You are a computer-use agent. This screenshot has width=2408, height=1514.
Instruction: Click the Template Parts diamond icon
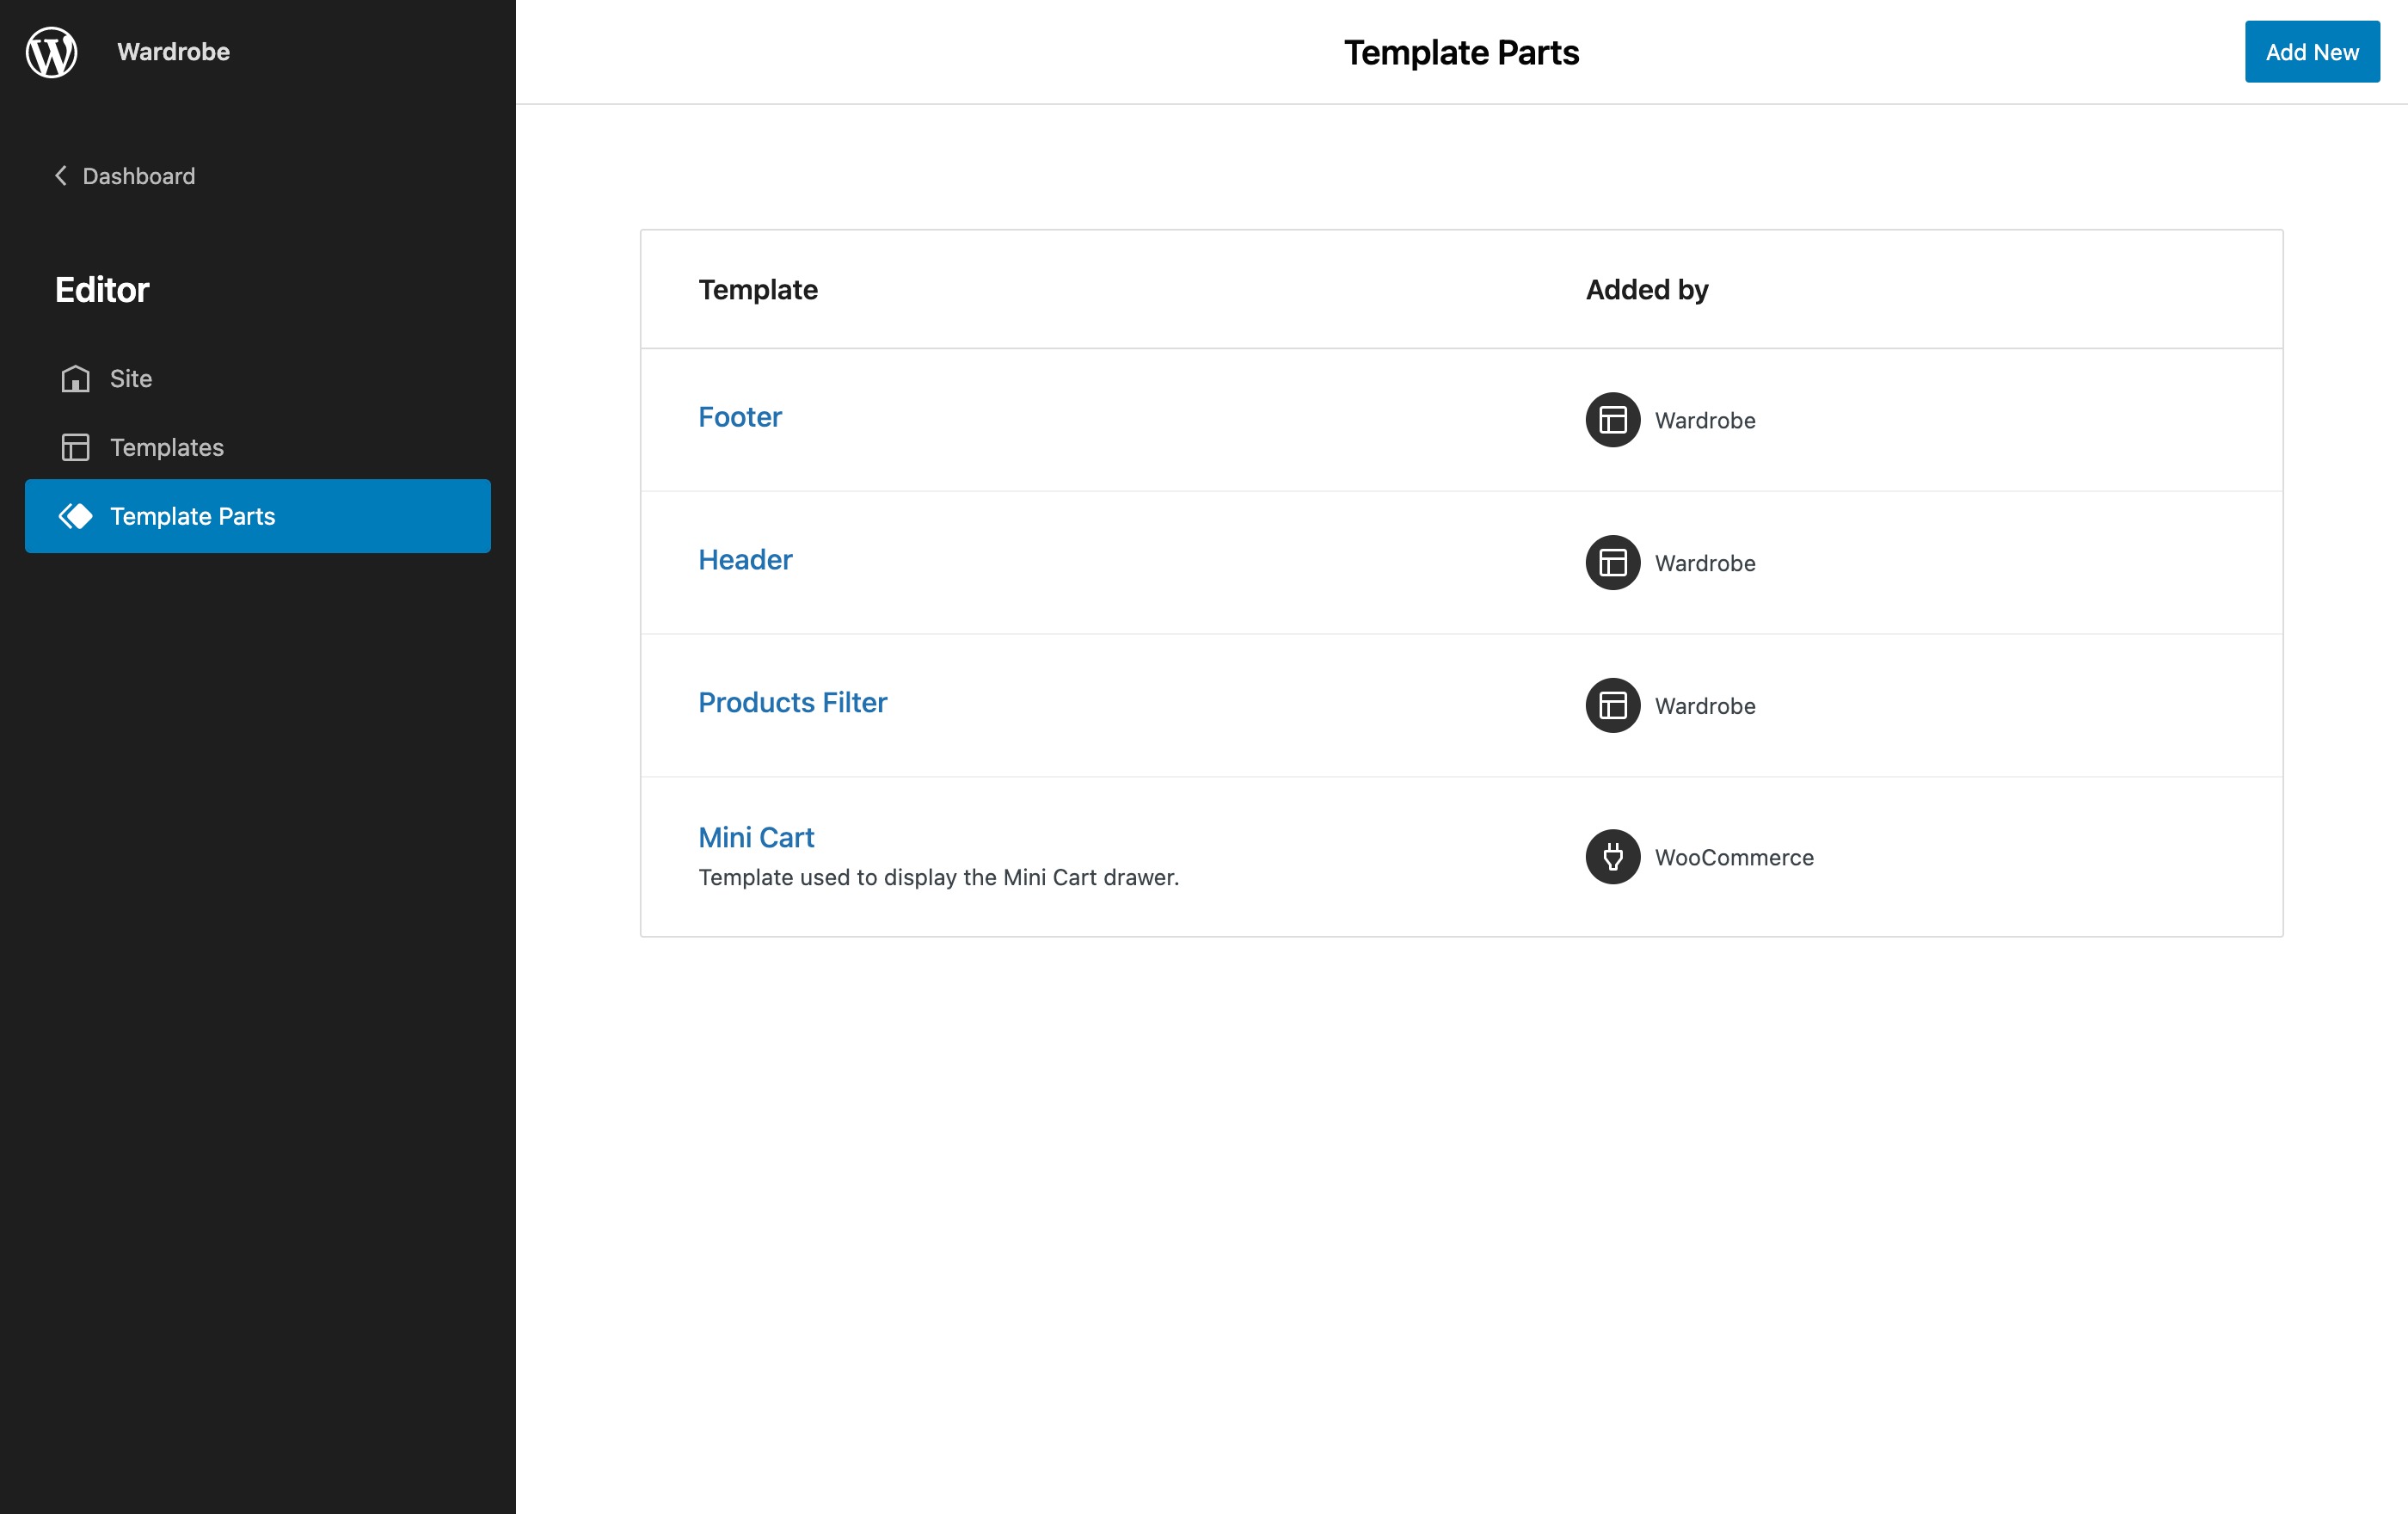click(x=76, y=516)
